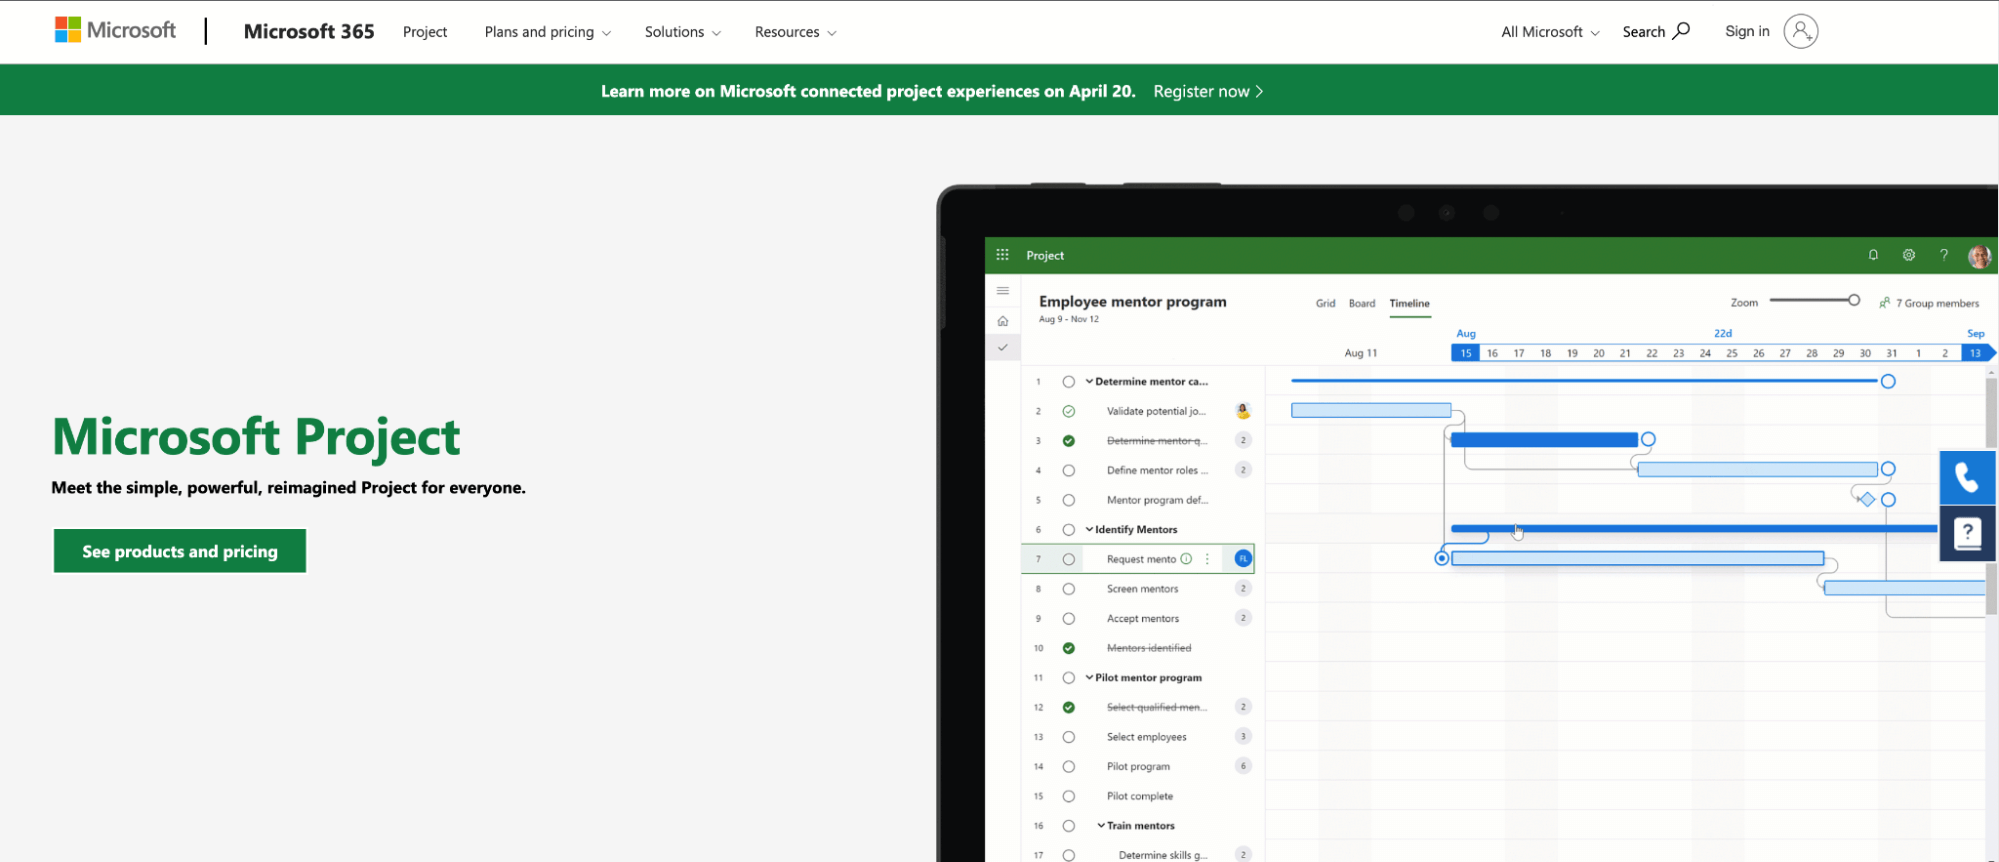Click the Microsoft logo

[x=115, y=30]
